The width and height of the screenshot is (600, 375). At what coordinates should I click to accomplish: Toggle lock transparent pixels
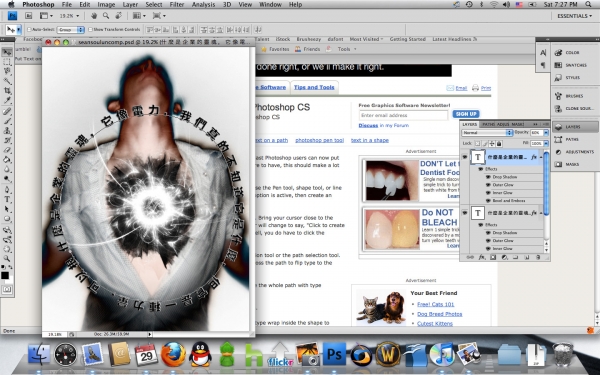(477, 143)
